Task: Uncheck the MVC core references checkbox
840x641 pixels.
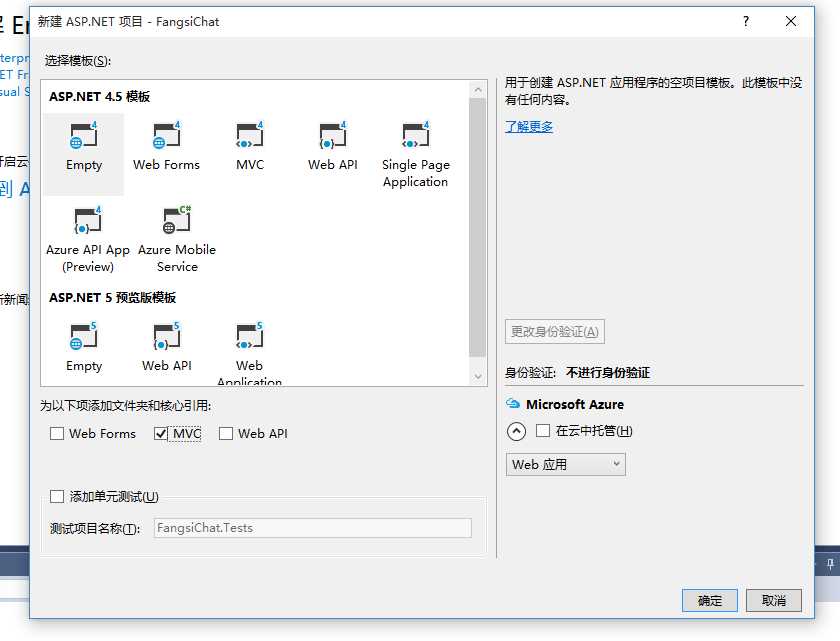Action: (161, 433)
